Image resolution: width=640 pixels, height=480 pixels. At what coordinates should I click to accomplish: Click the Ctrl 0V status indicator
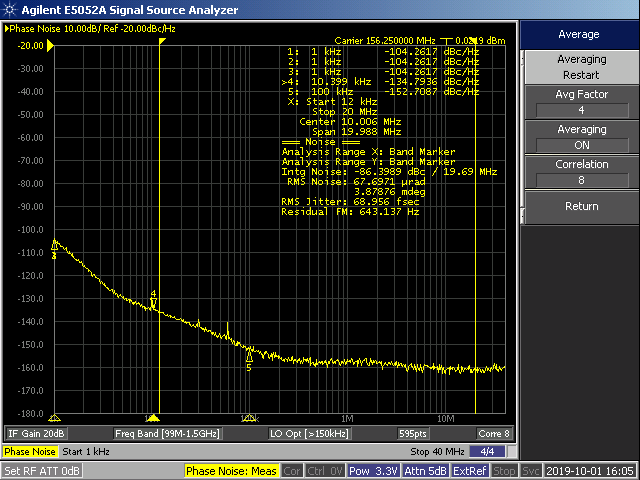pyautogui.click(x=325, y=471)
